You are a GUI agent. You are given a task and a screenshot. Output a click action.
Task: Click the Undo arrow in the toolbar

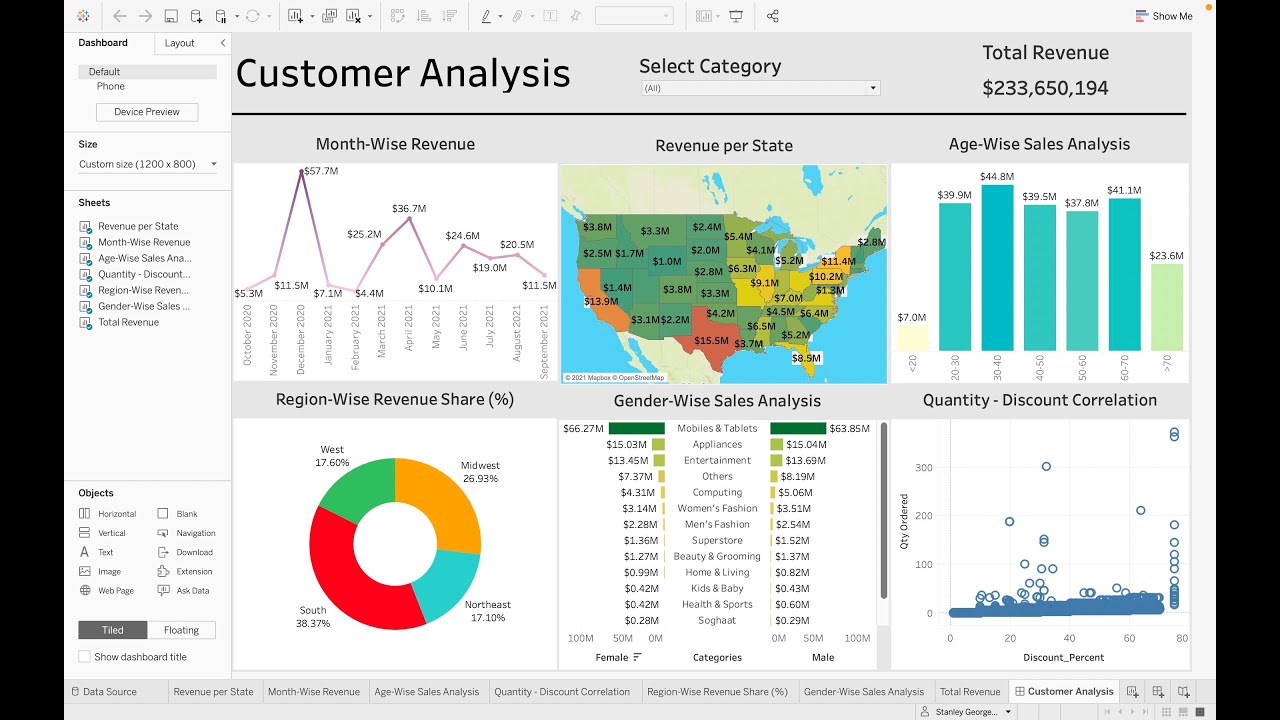tap(120, 16)
